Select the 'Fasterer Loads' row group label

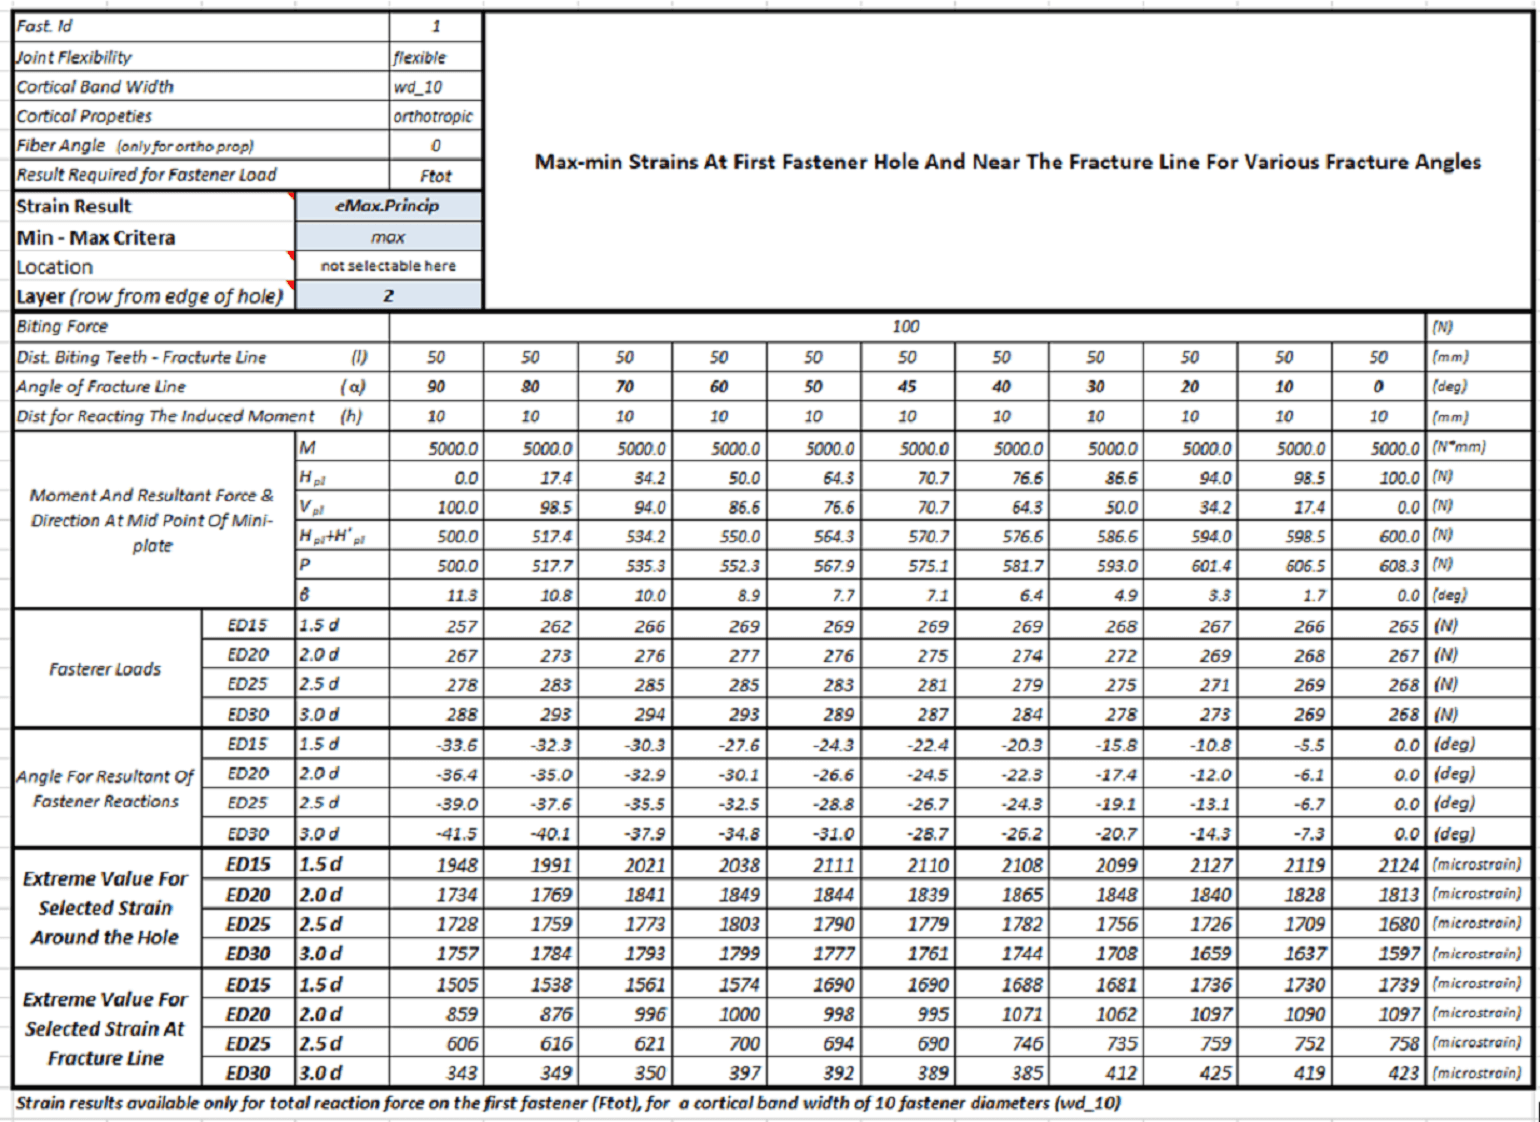point(105,669)
